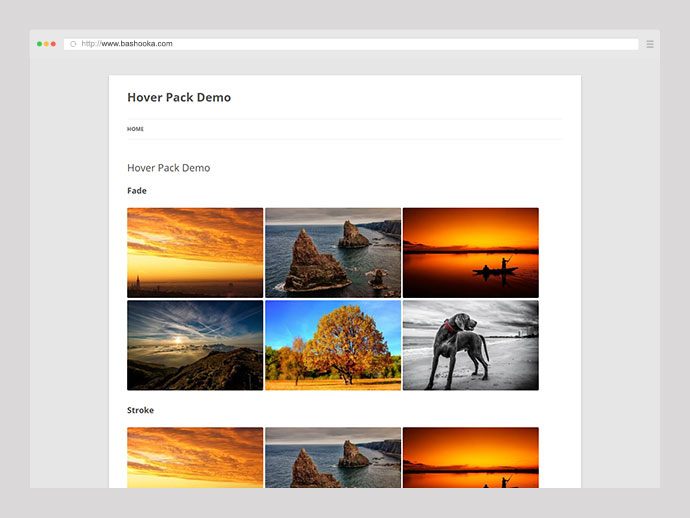
Task: Click the reload icon in address bar
Action: pyautogui.click(x=73, y=44)
